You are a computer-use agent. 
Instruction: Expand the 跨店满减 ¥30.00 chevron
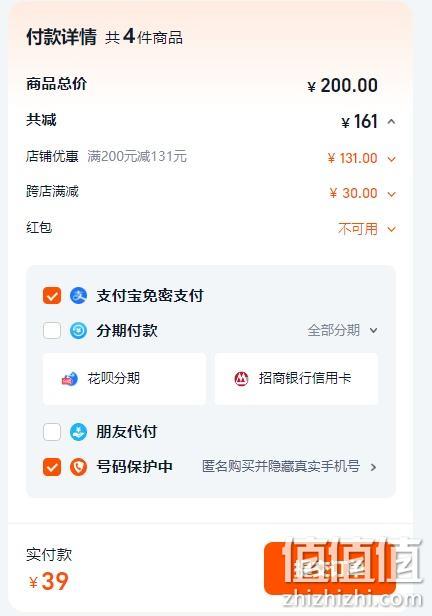391,194
